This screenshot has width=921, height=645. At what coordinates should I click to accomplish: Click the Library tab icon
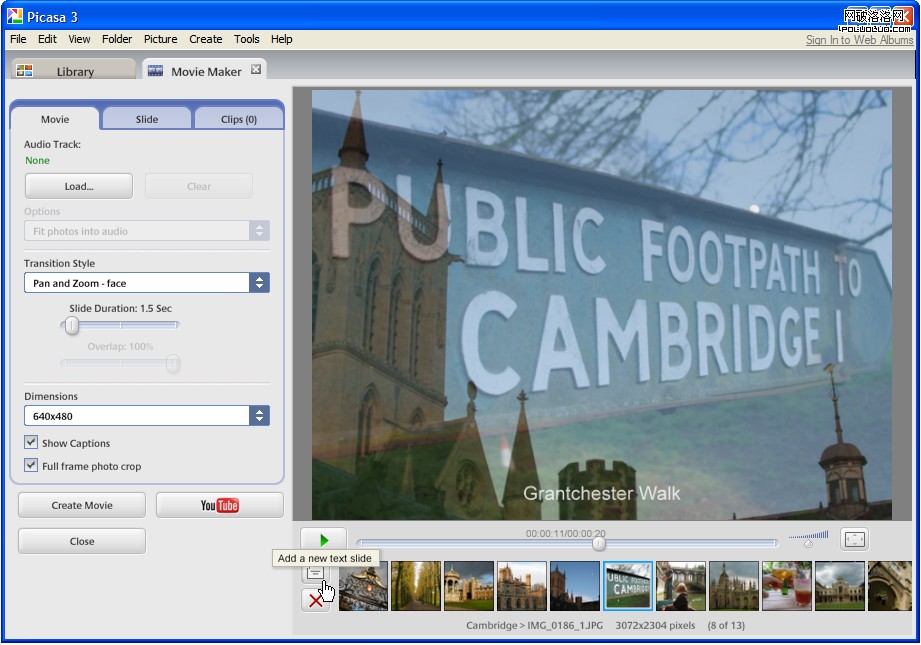(x=25, y=71)
